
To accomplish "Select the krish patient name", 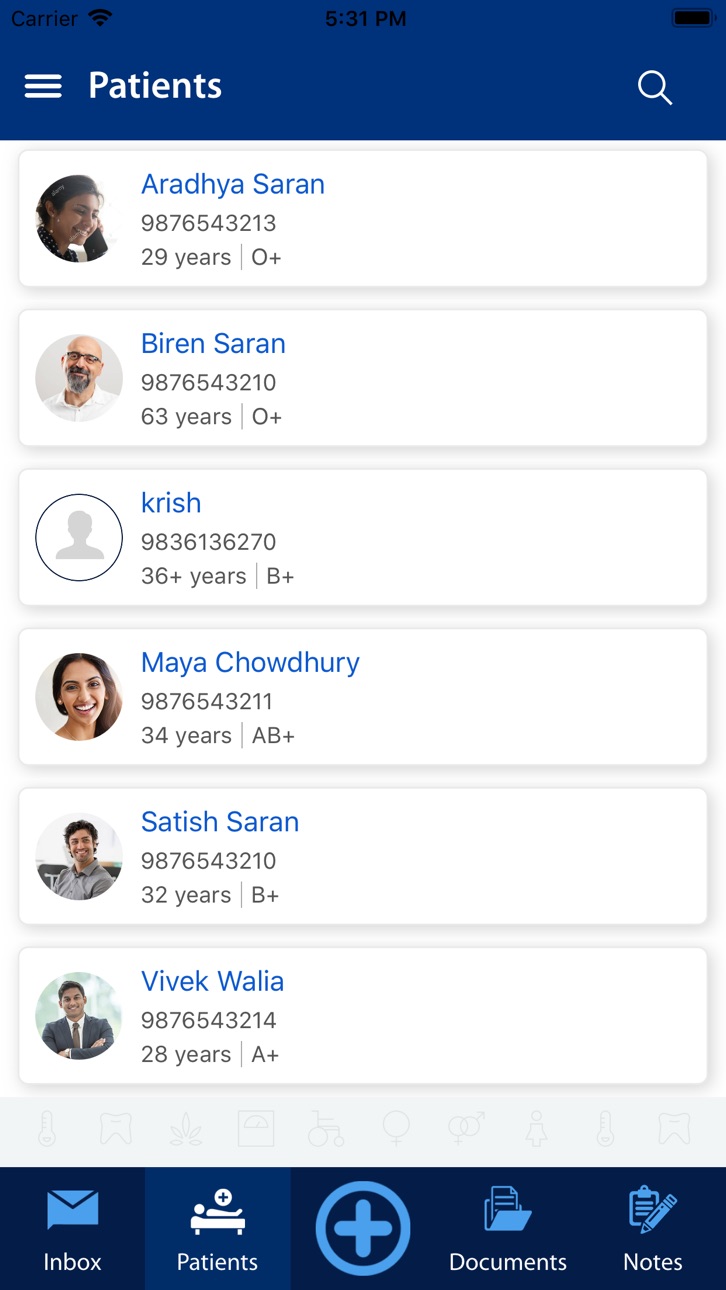I will click(171, 503).
